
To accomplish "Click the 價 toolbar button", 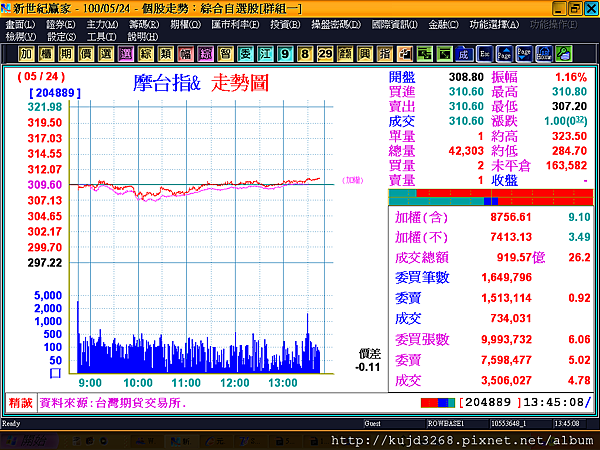I will [x=86, y=54].
